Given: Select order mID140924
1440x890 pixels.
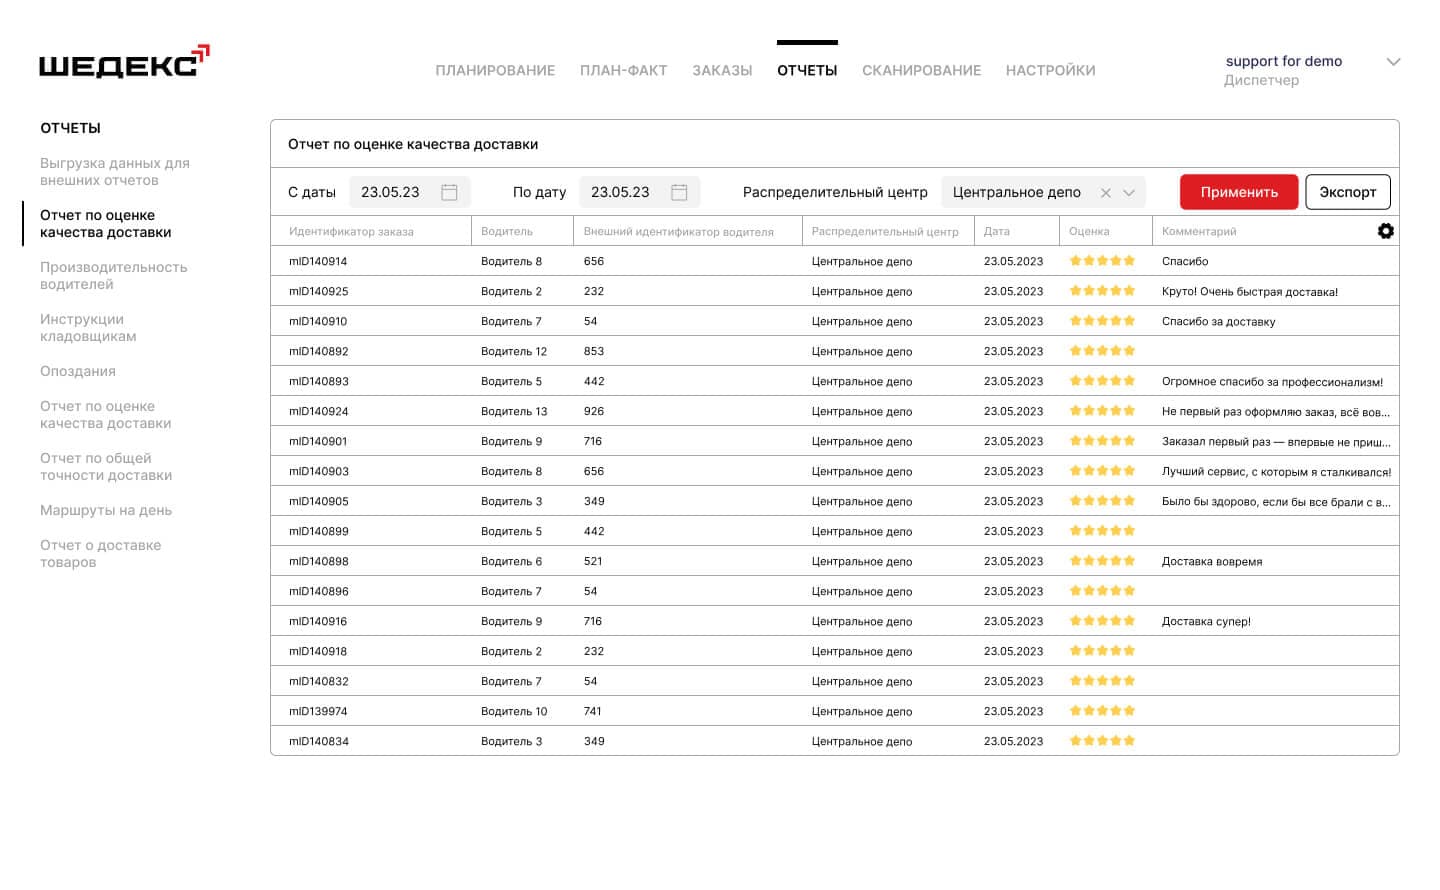Looking at the screenshot, I should [x=318, y=411].
